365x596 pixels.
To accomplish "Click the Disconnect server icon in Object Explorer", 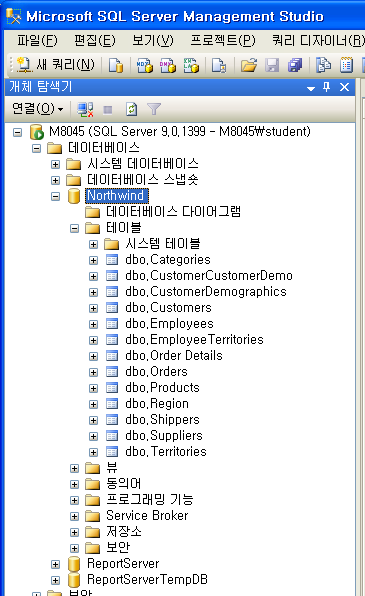I will point(85,109).
